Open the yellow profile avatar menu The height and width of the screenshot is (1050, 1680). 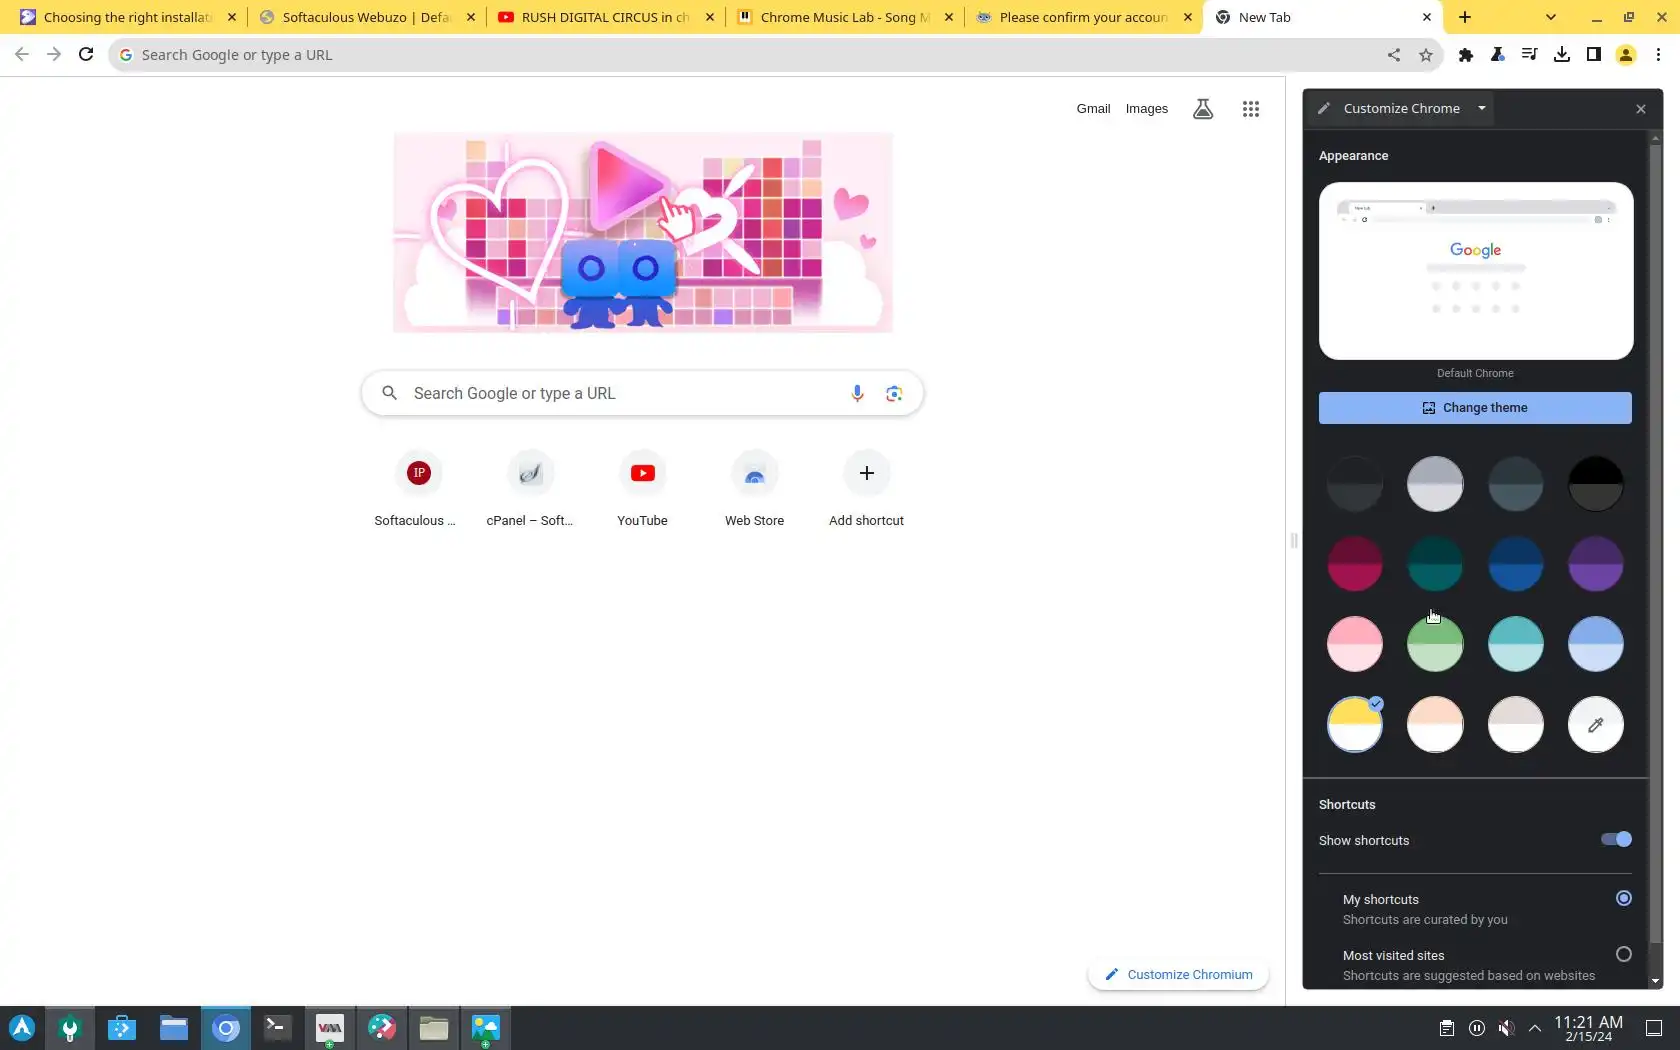tap(1626, 55)
